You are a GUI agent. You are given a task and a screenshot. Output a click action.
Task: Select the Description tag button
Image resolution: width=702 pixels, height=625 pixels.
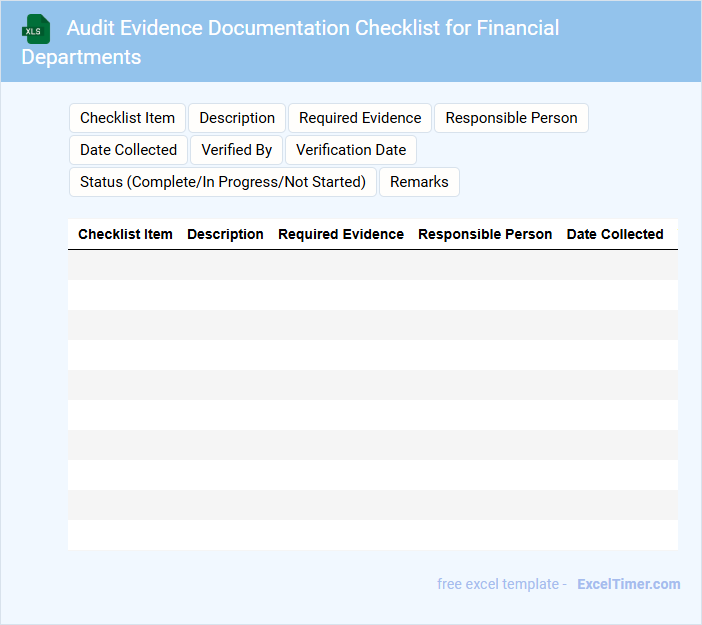(237, 118)
